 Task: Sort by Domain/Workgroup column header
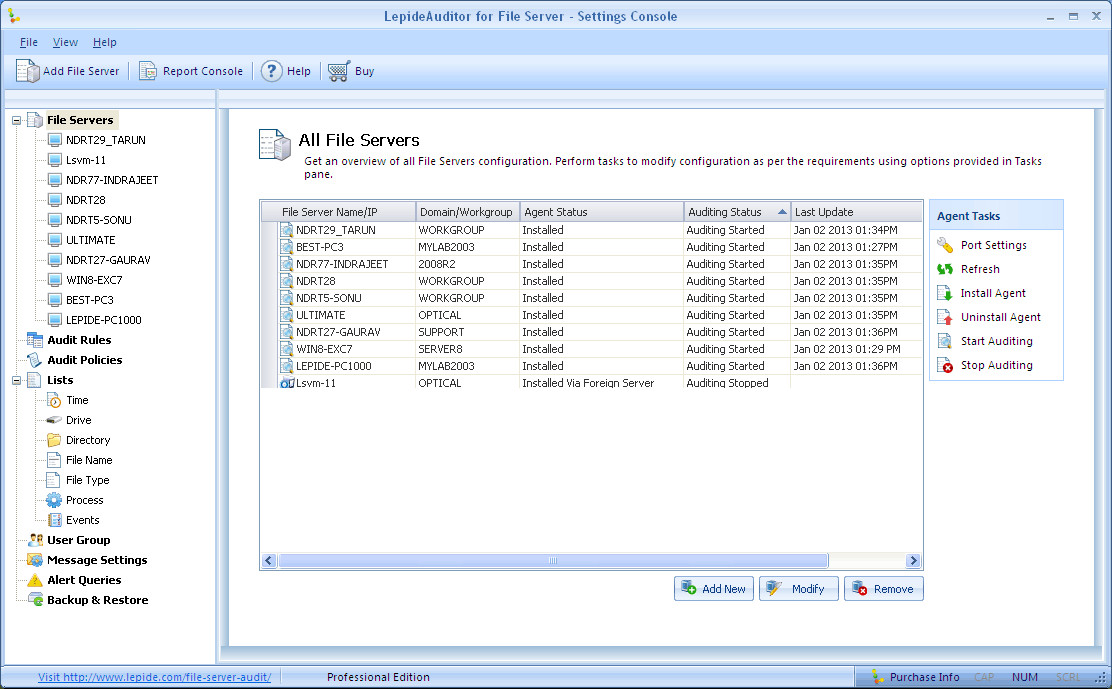(468, 212)
